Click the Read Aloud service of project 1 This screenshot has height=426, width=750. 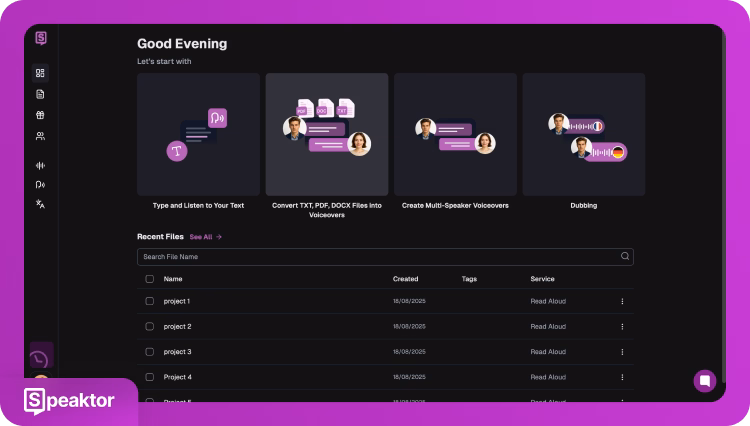tap(548, 301)
